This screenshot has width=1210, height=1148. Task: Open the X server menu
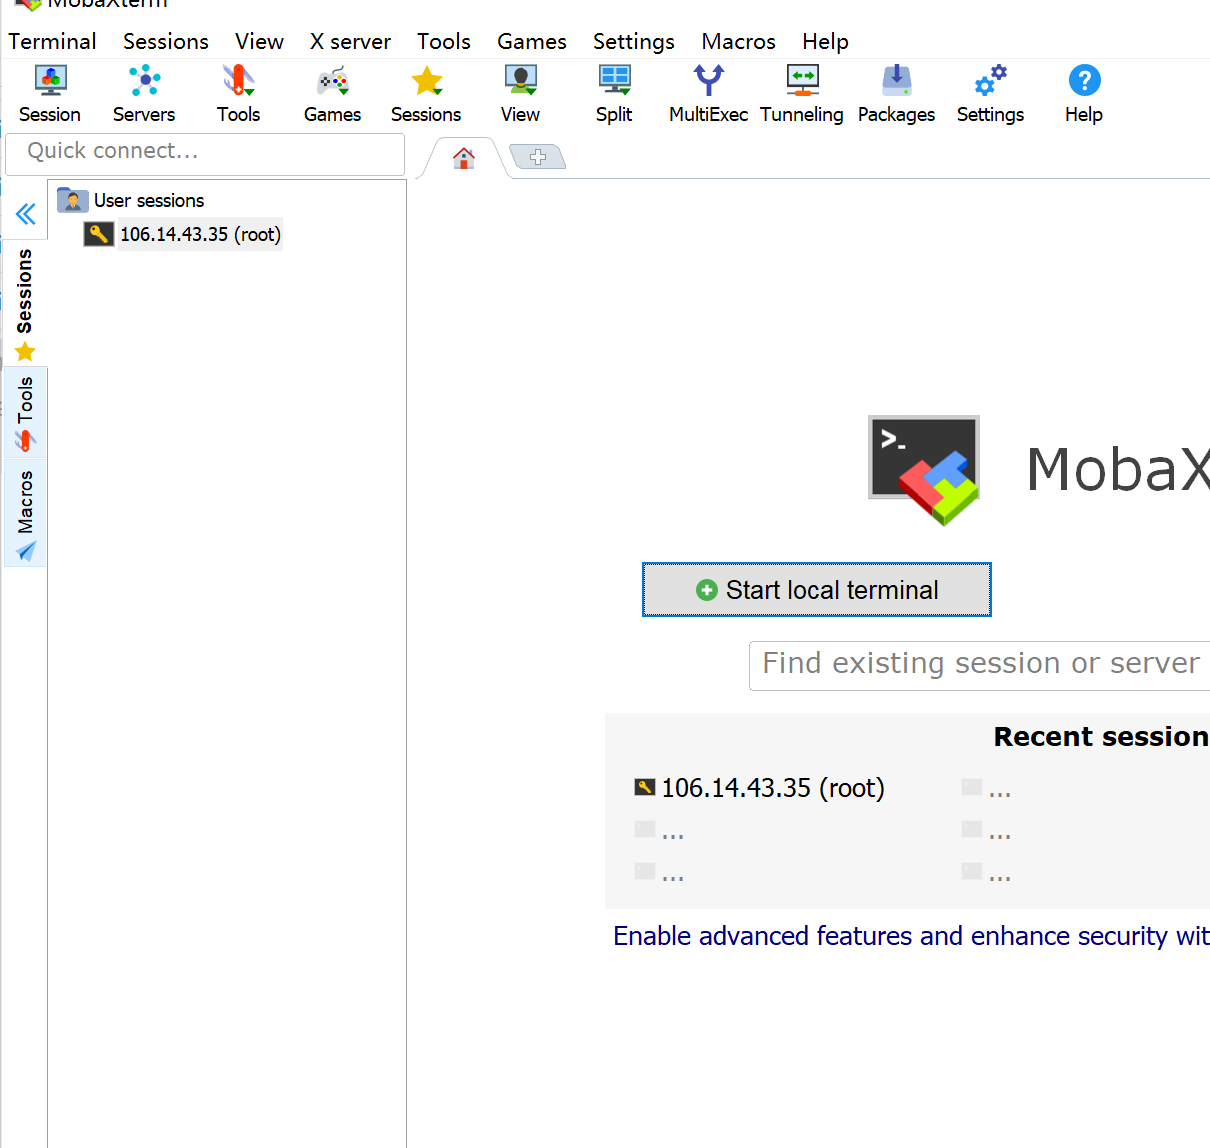point(350,41)
